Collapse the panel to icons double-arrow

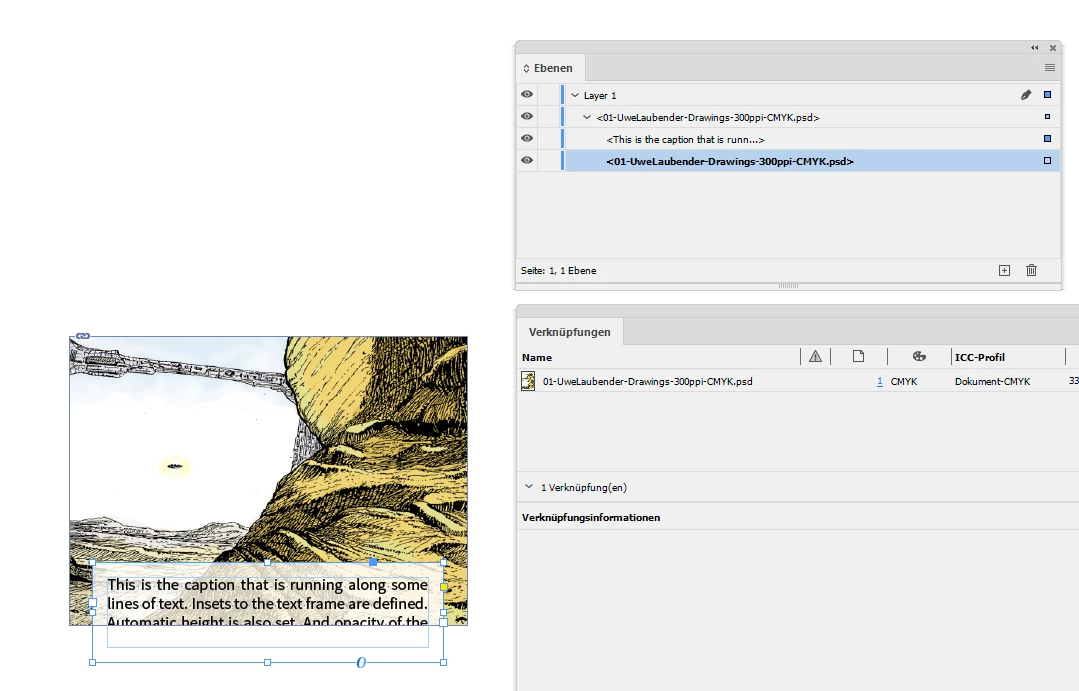(1035, 48)
